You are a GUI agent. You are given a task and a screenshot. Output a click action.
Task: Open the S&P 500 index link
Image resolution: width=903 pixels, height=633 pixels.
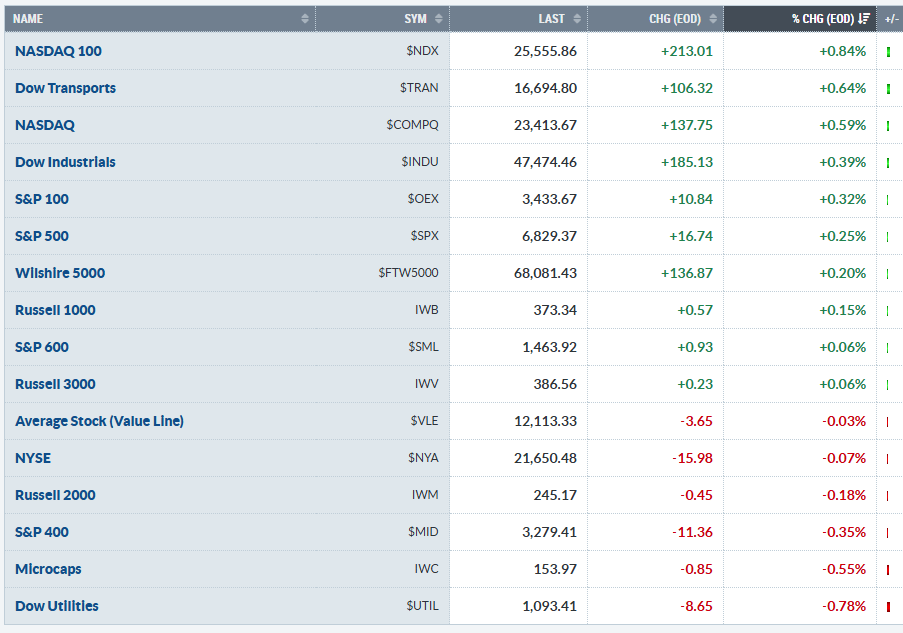point(42,236)
